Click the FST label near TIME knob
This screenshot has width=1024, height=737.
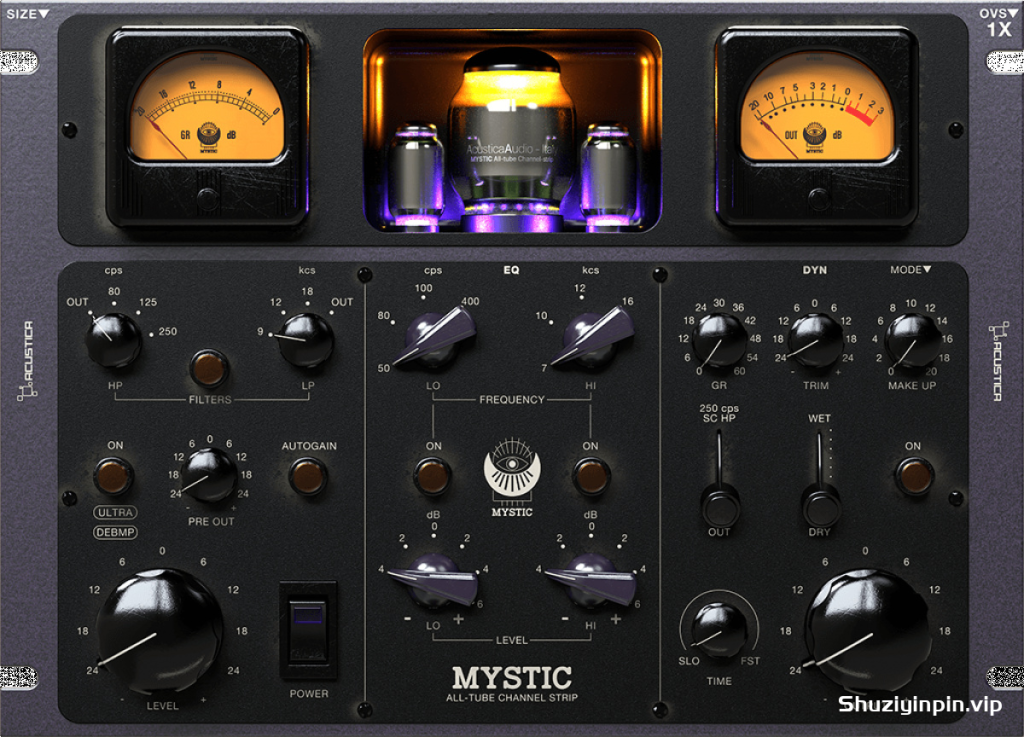click(750, 661)
